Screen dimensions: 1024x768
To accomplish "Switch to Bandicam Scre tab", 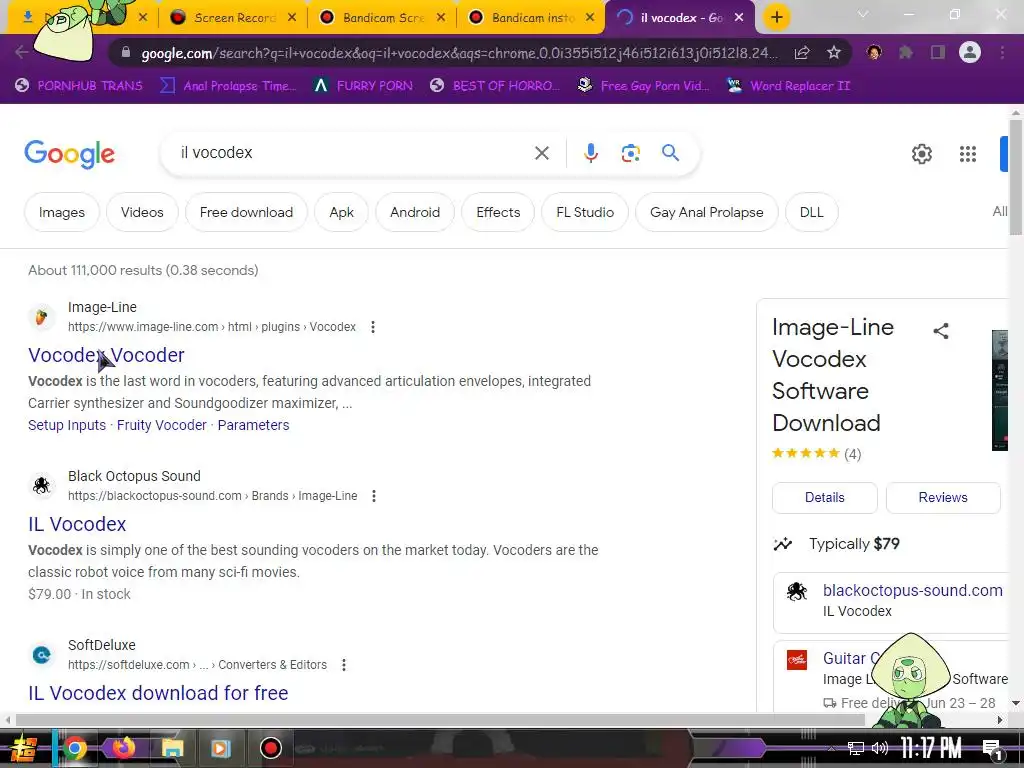I will coord(383,18).
